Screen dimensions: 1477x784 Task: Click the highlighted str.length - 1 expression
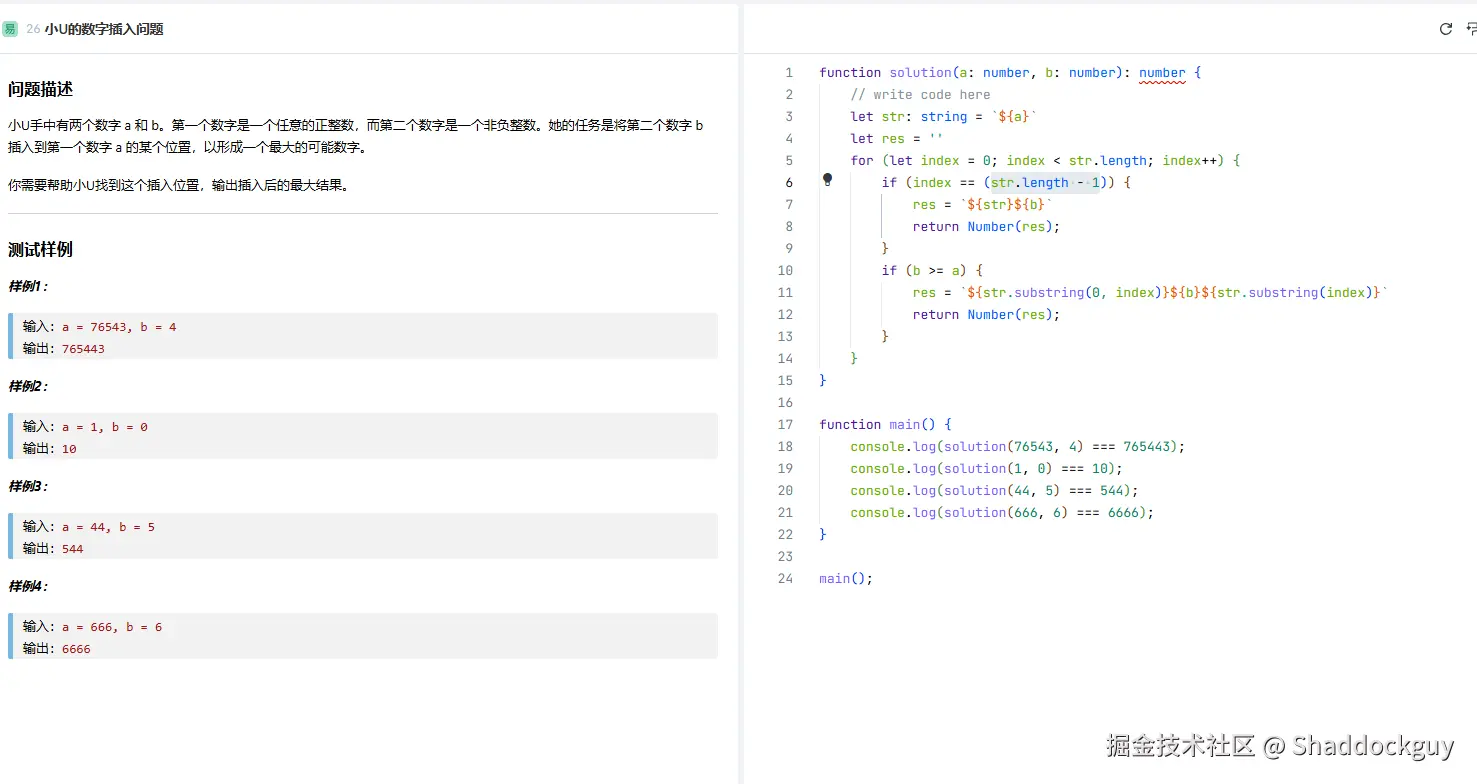pos(1044,182)
